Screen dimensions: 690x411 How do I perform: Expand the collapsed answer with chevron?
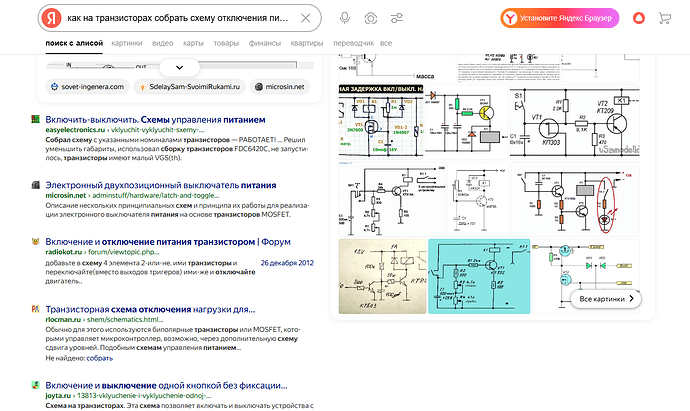coord(179,67)
